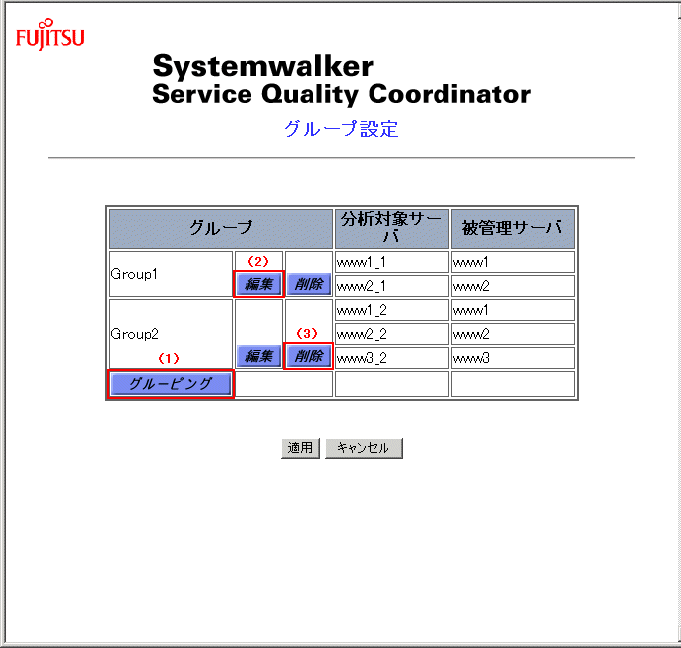Select the www1_1 analysis target cell
Screen dimensions: 681x648
(x=391, y=262)
